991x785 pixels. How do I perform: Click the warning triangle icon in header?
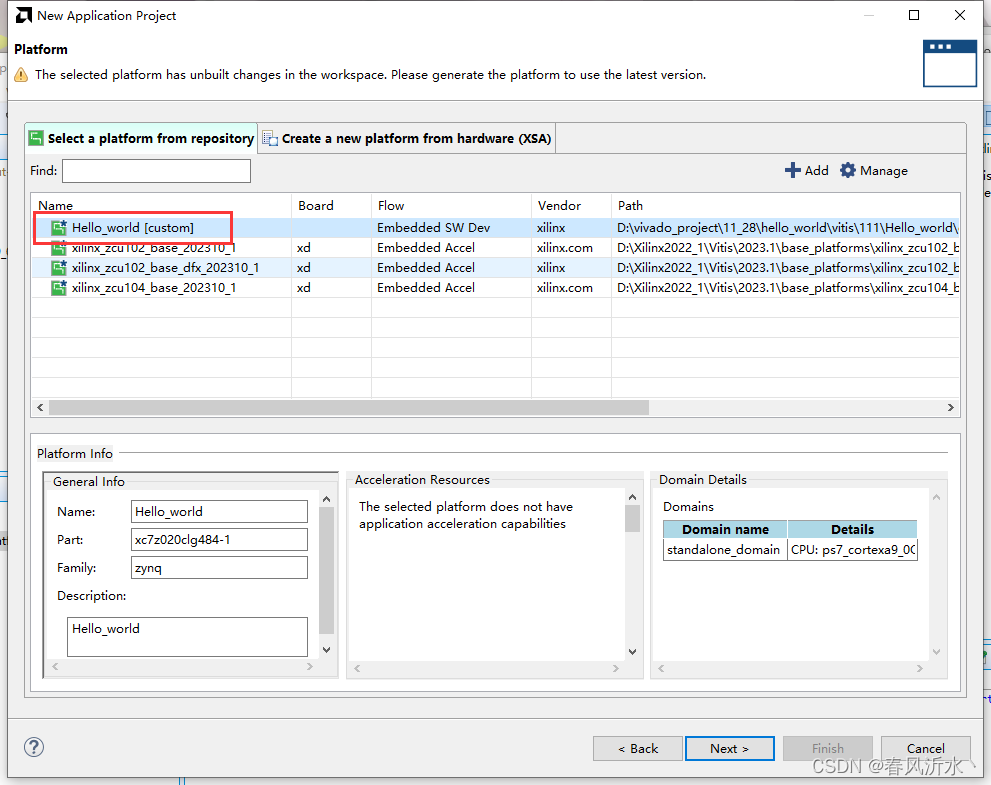(21, 75)
